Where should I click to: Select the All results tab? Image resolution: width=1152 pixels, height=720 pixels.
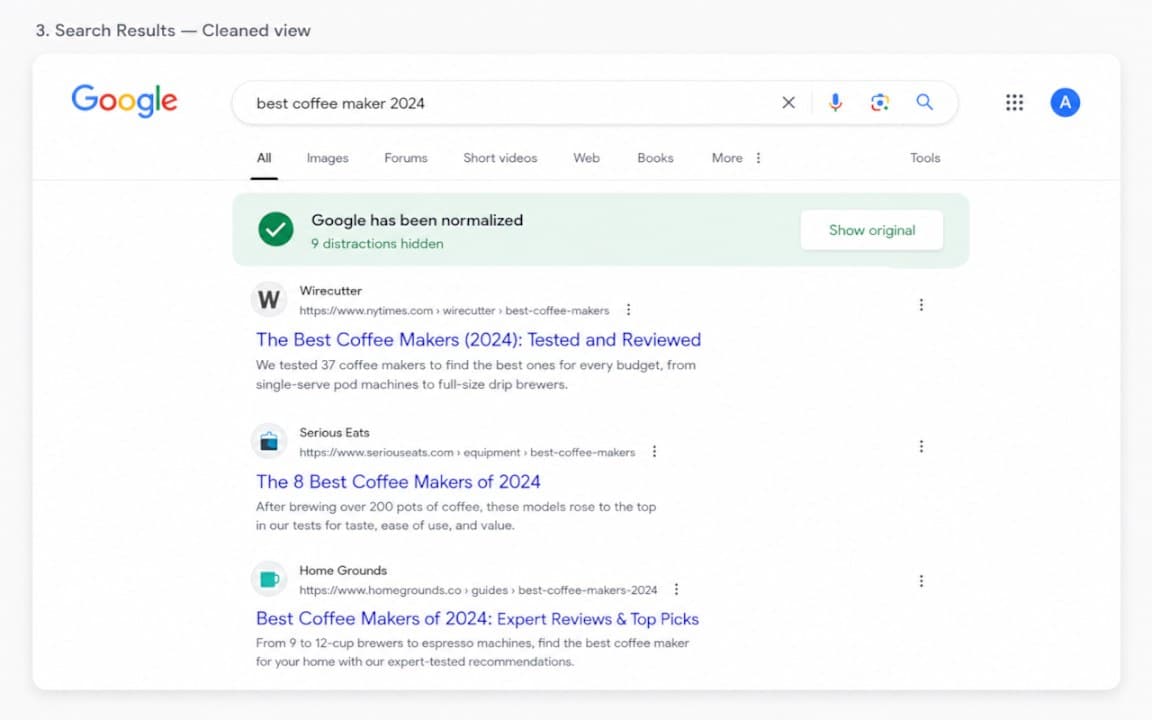point(264,158)
